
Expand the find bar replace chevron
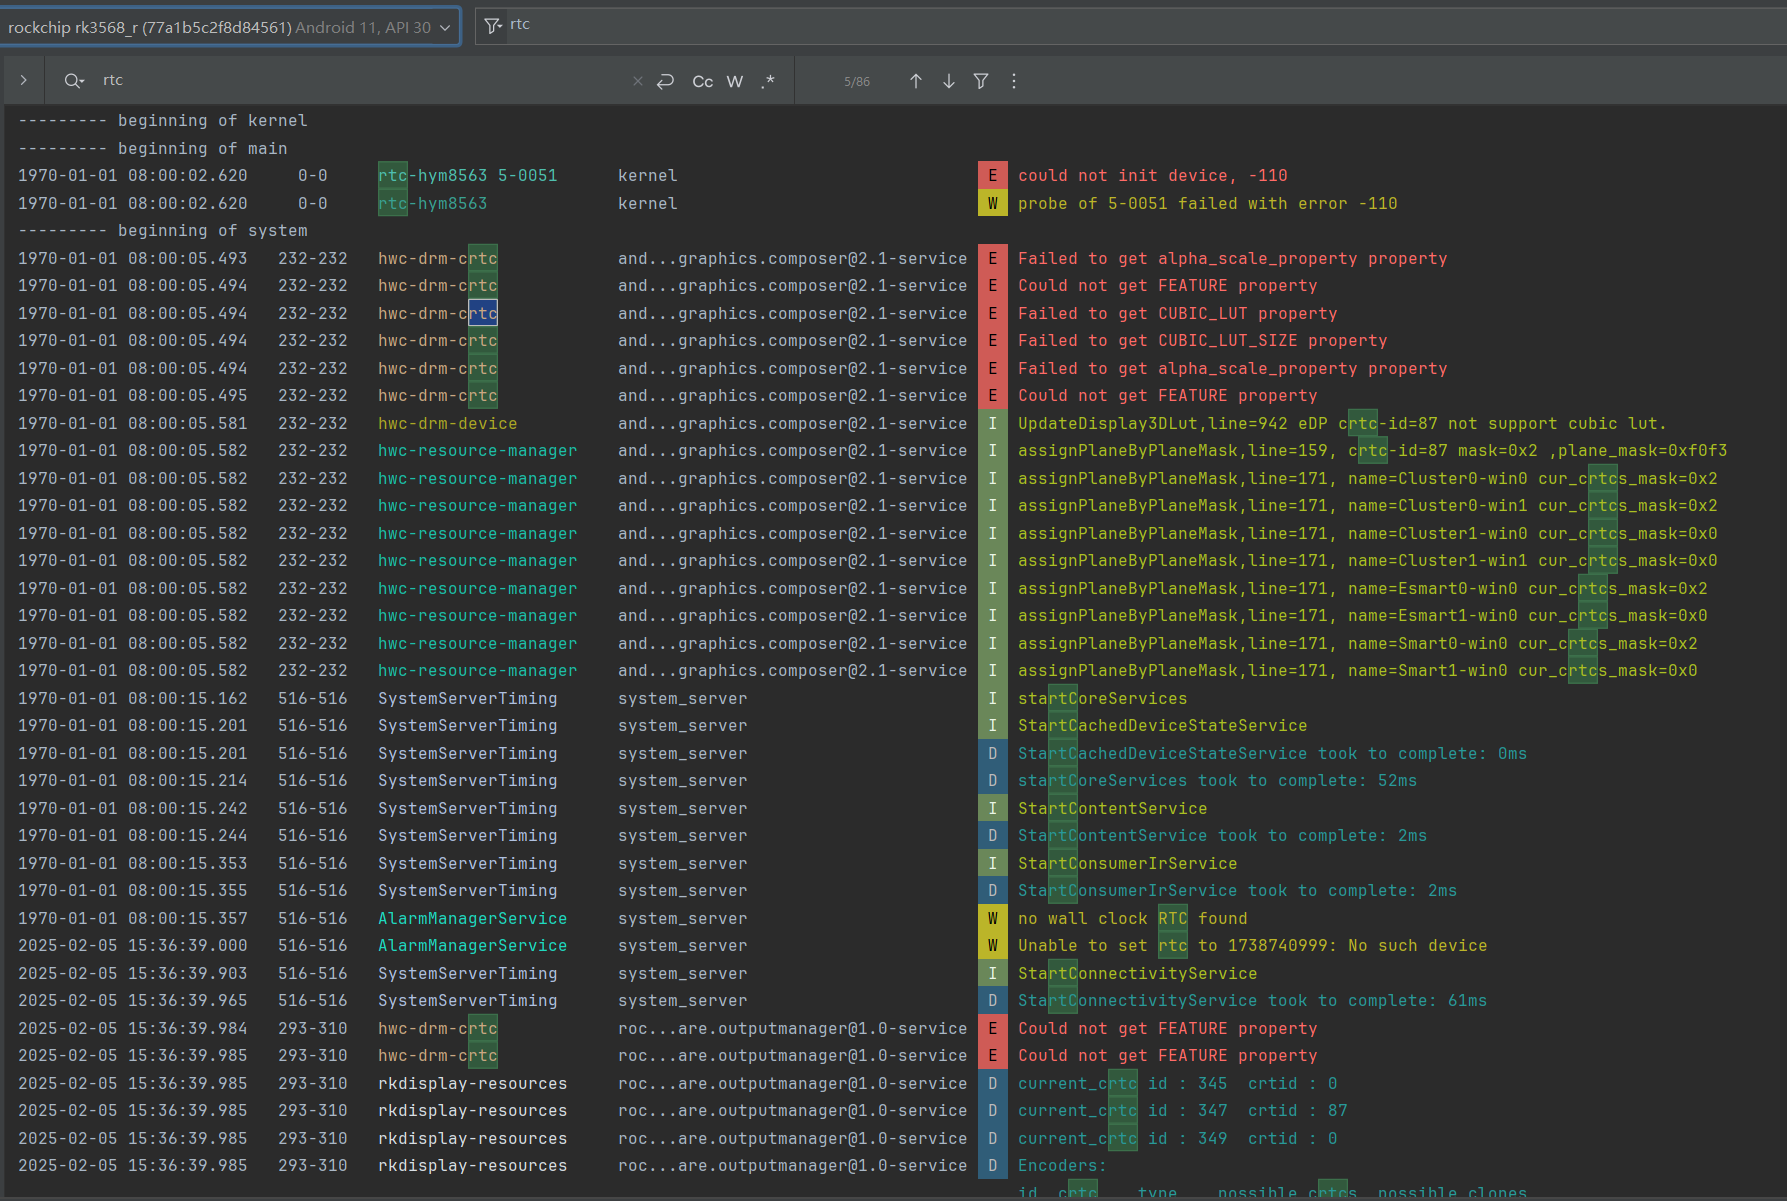24,80
